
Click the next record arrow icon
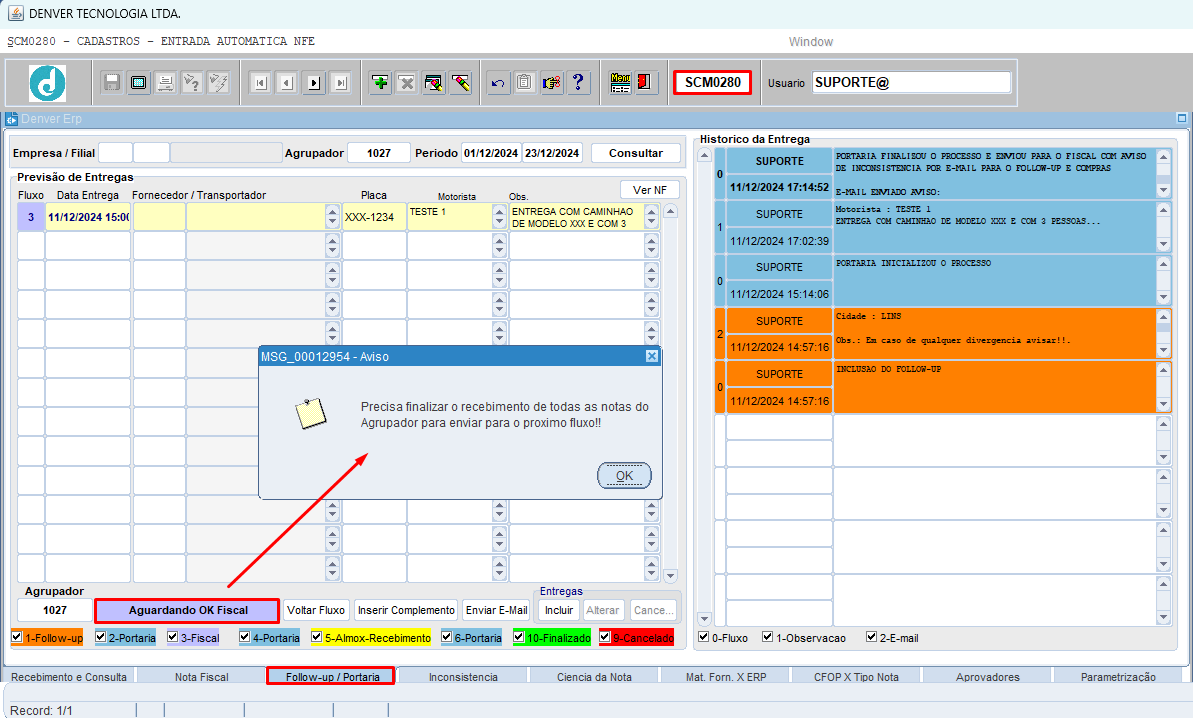(314, 83)
